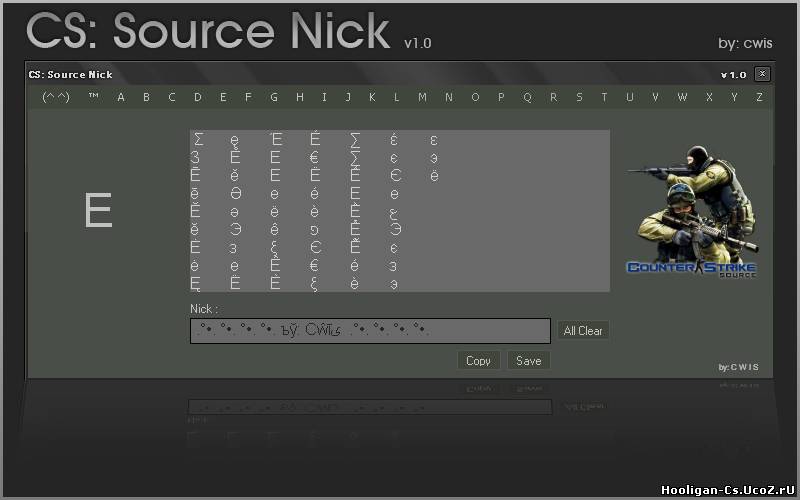
Task: Choose the X letter tab
Action: point(709,97)
